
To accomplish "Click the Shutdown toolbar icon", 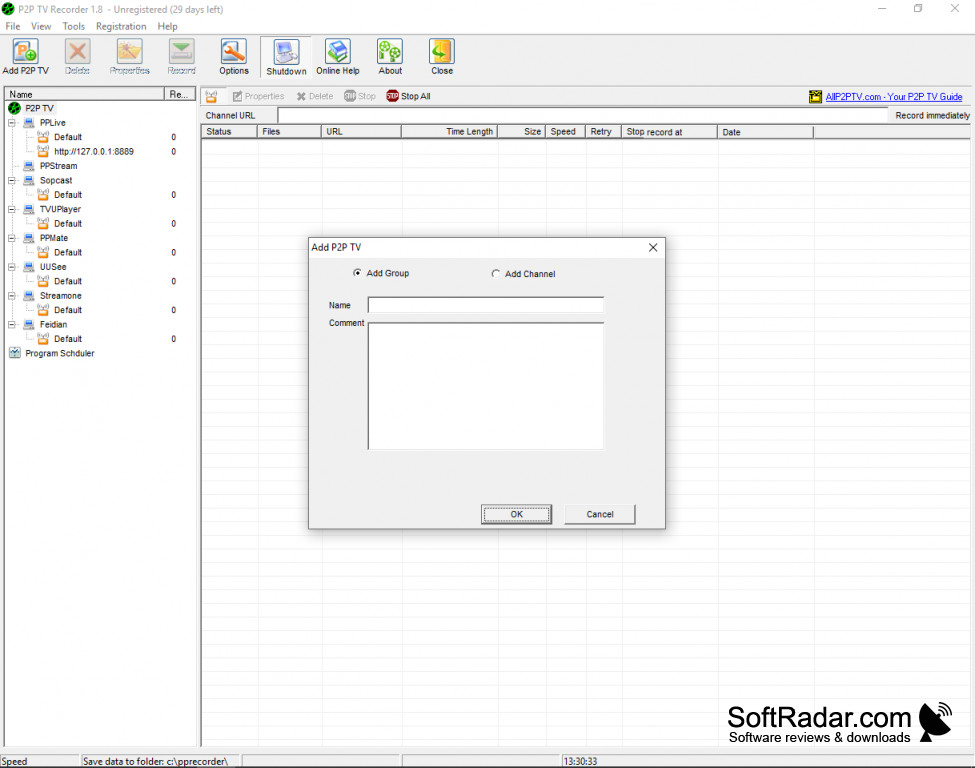I will (286, 57).
